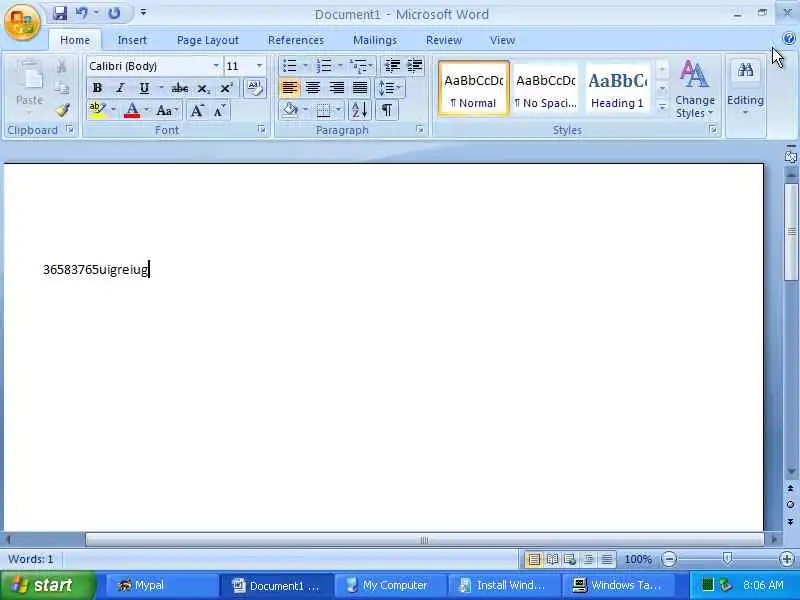Open the View tab
The width and height of the screenshot is (800, 600).
point(503,40)
